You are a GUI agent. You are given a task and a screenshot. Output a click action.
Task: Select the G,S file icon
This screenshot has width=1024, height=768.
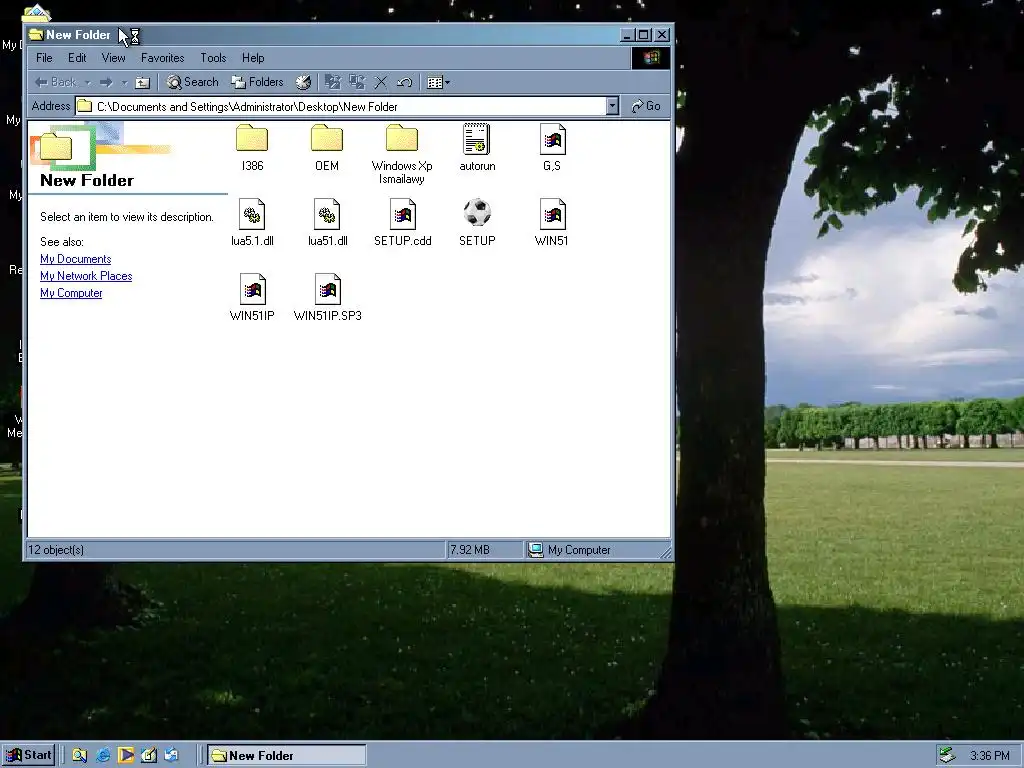[x=552, y=148]
